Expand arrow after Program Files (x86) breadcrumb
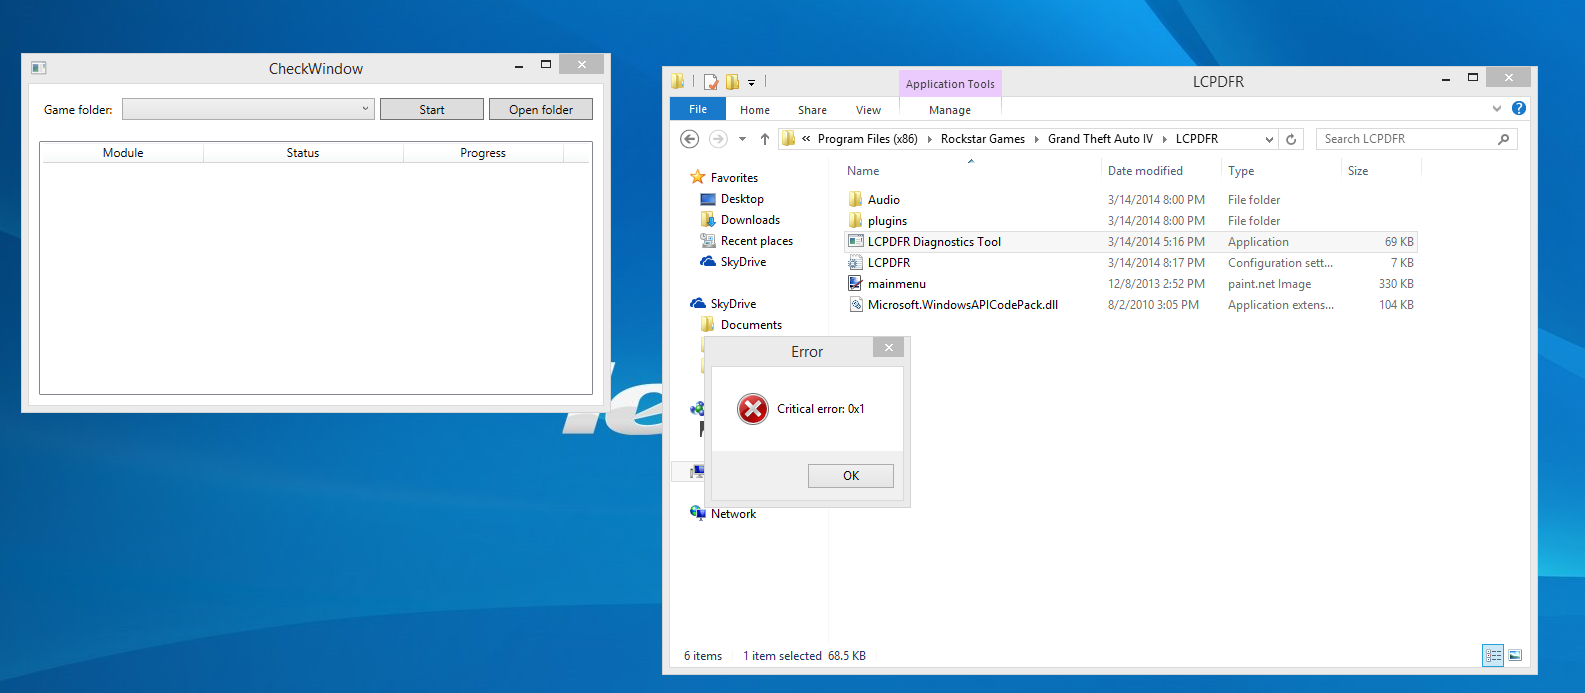The height and width of the screenshot is (693, 1585). [x=929, y=139]
